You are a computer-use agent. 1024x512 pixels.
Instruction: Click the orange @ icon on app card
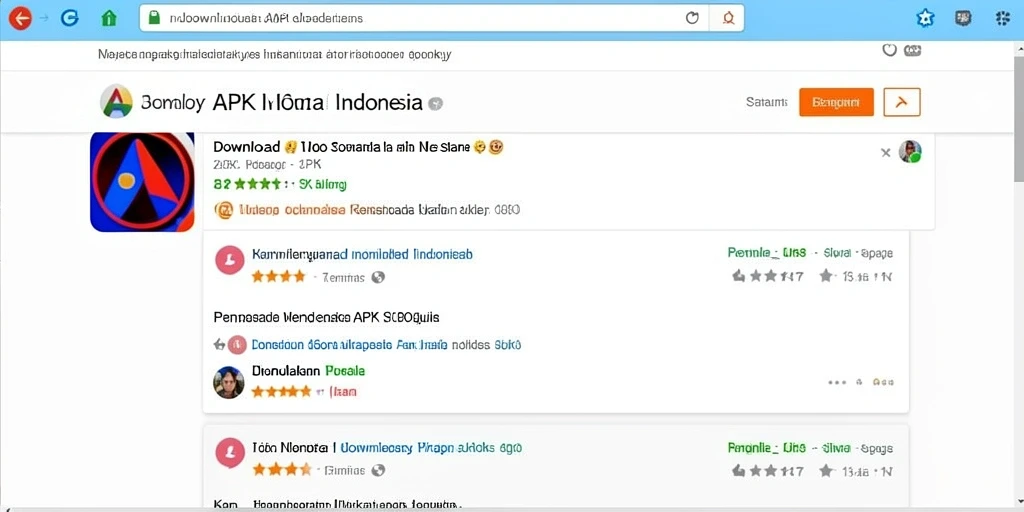coord(224,210)
